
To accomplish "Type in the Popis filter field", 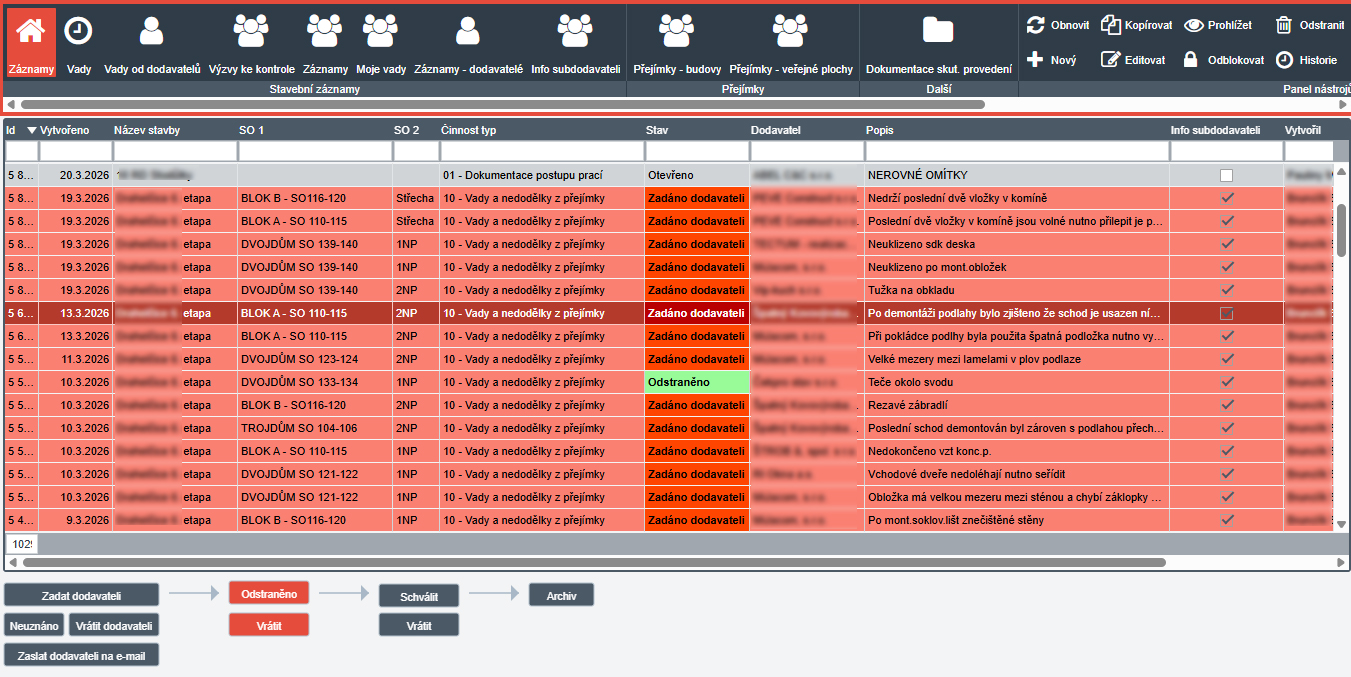I will click(x=1016, y=152).
